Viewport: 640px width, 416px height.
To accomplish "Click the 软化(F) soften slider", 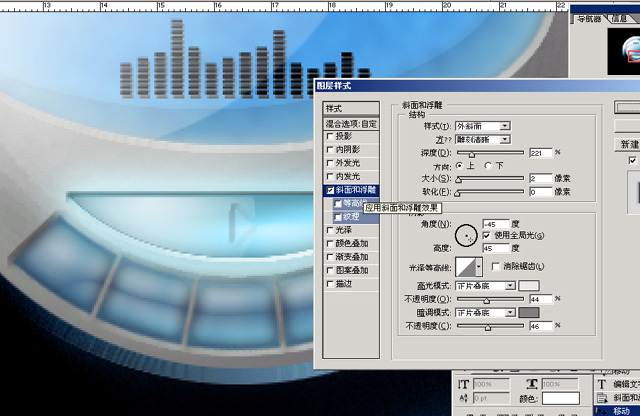I will 490,192.
